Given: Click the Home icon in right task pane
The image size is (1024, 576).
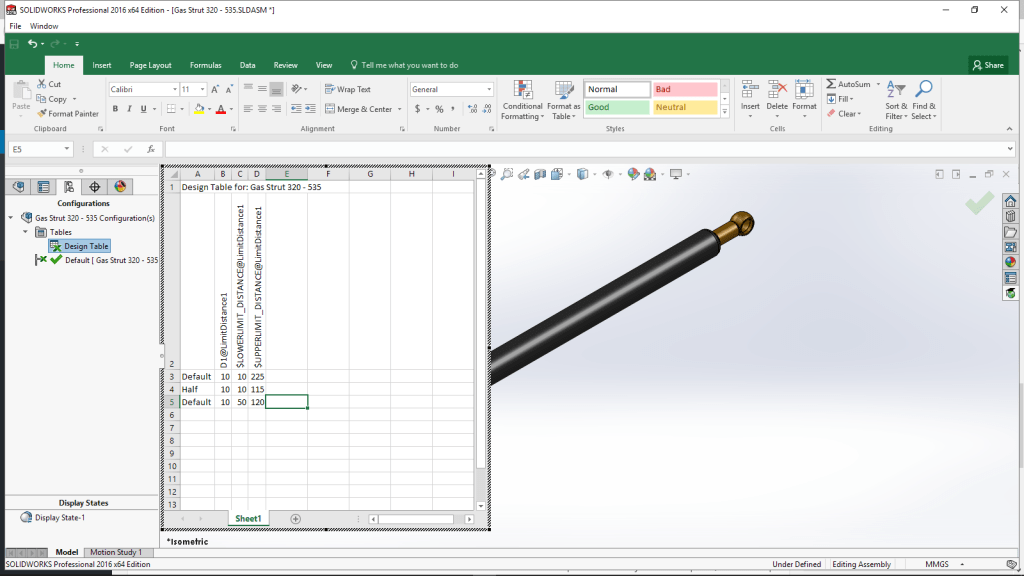Looking at the screenshot, I should (x=1010, y=201).
